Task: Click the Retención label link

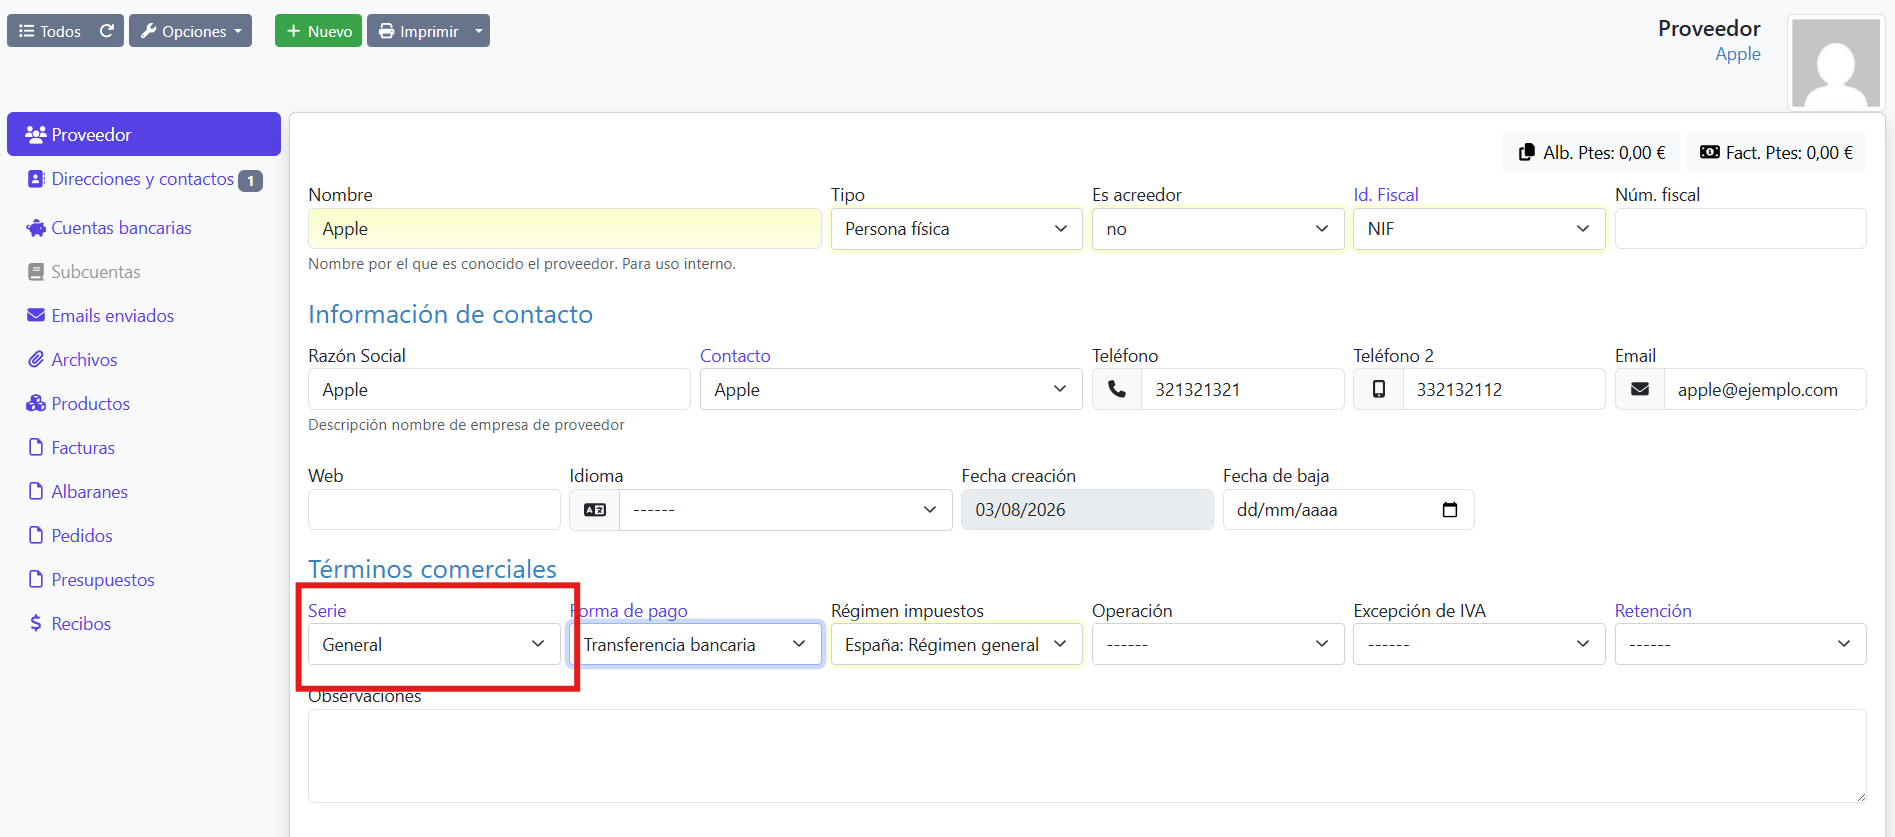Action: pos(1653,611)
